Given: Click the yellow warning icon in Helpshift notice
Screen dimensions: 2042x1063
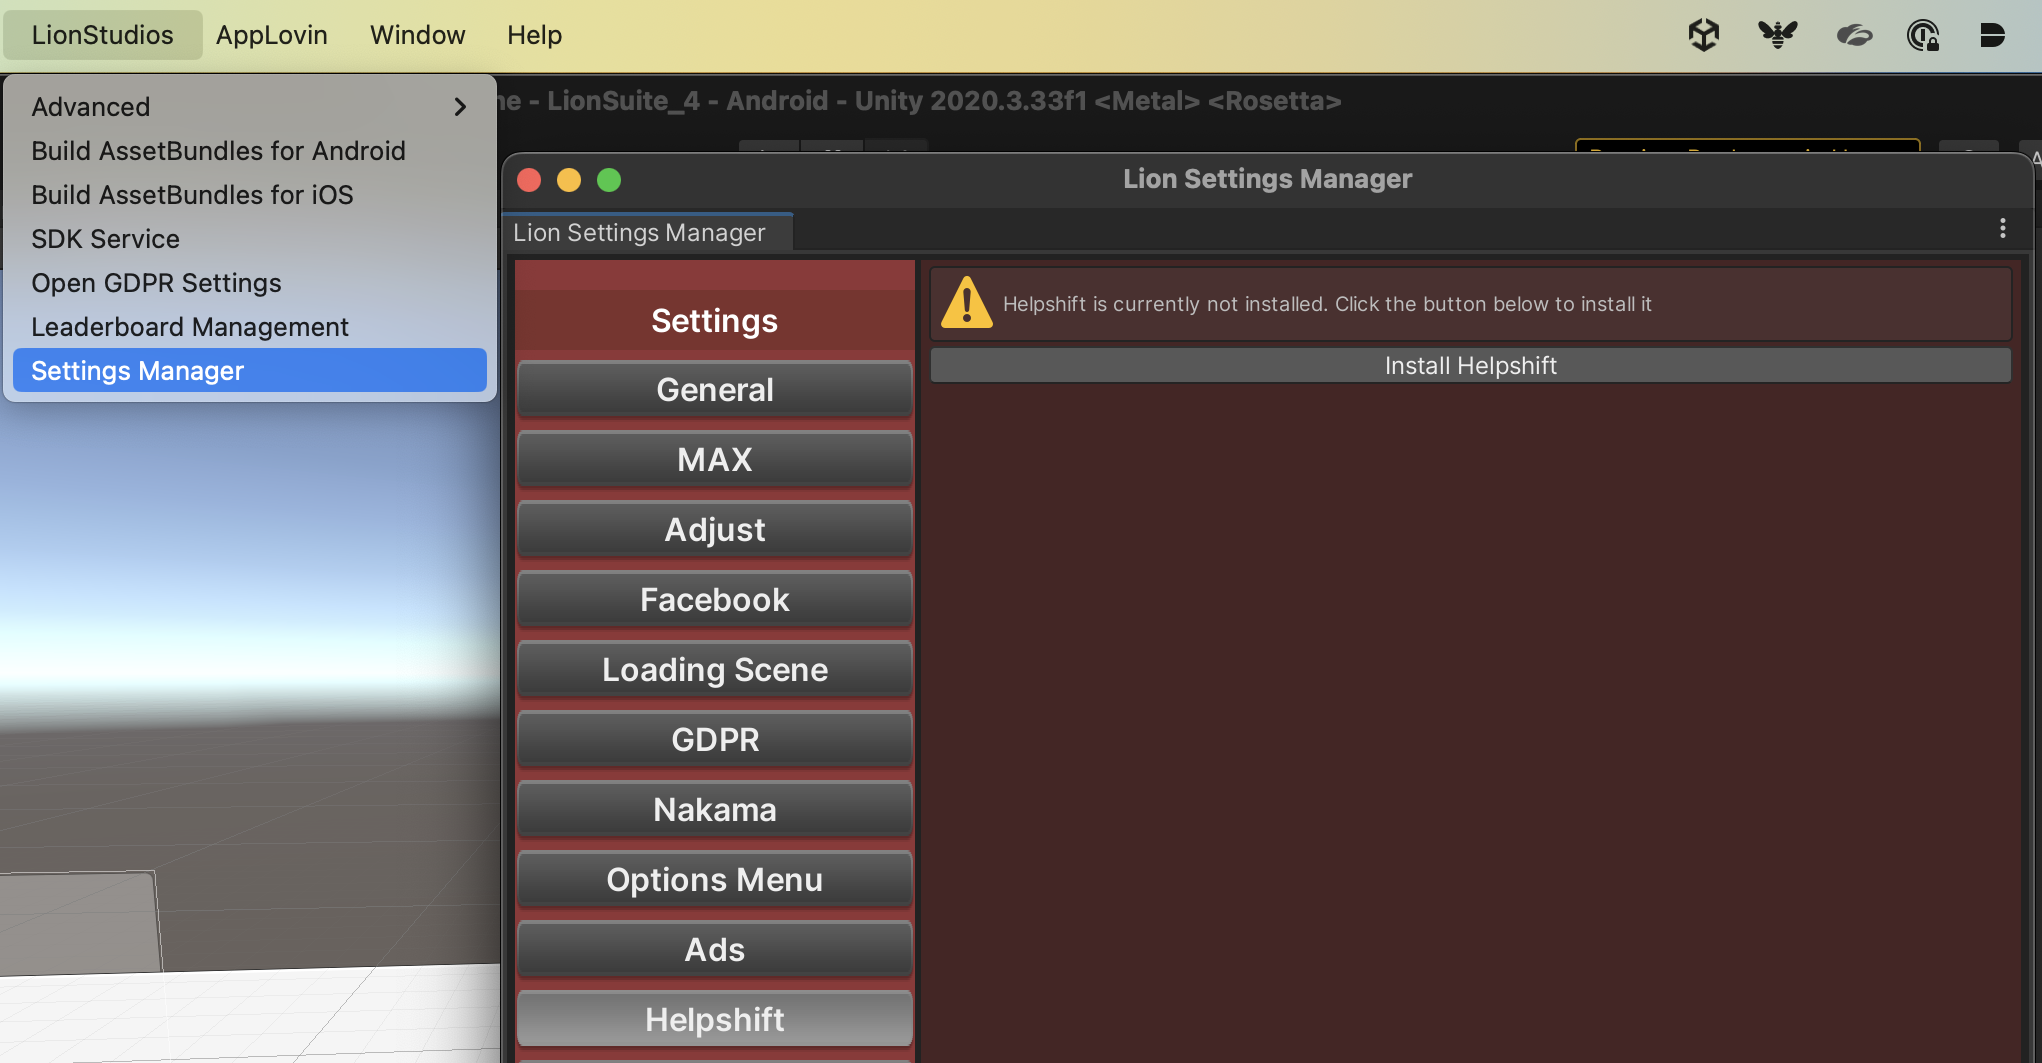Looking at the screenshot, I should click(x=967, y=303).
